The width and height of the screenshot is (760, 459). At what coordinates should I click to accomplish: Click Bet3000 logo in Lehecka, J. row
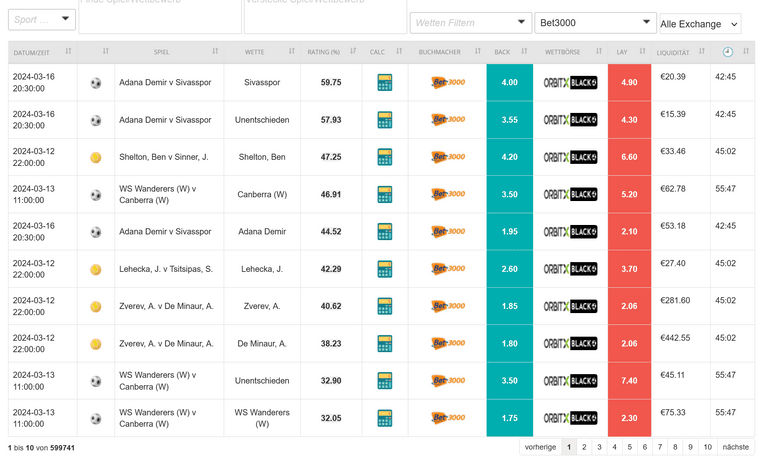tap(448, 269)
